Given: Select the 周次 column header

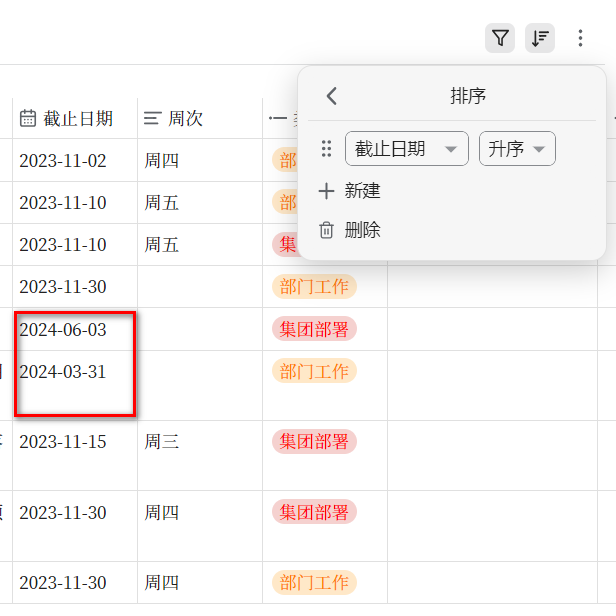Looking at the screenshot, I should [x=200, y=118].
